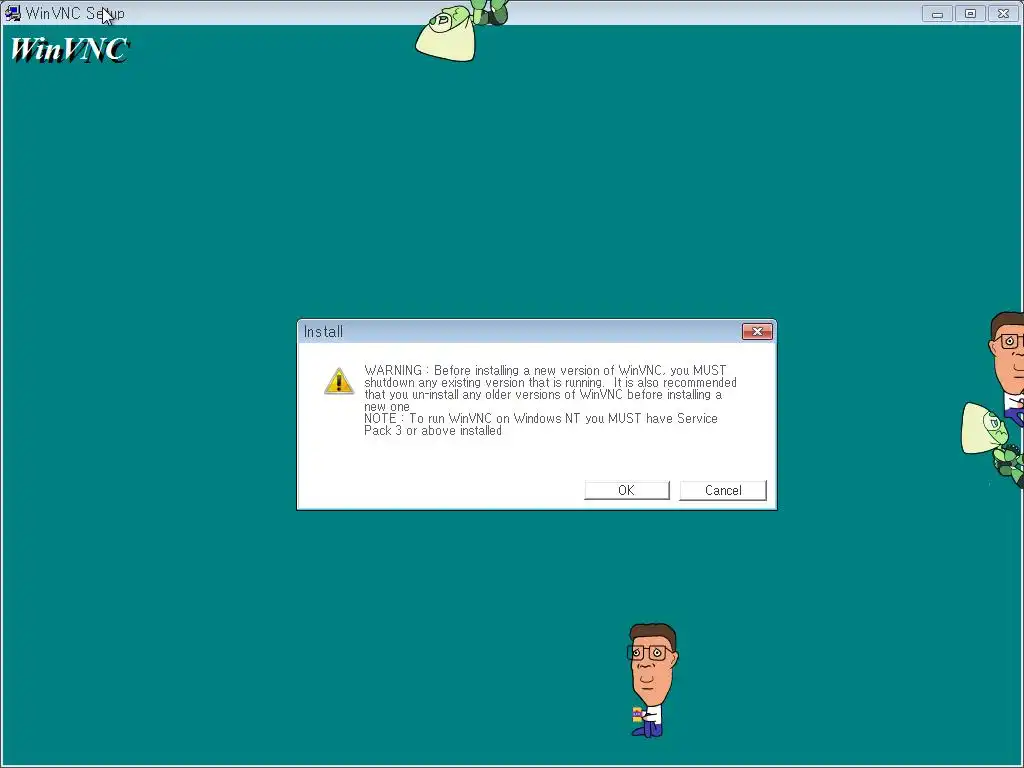Cancel the WinVNC install warning
This screenshot has width=1024, height=768.
722,490
